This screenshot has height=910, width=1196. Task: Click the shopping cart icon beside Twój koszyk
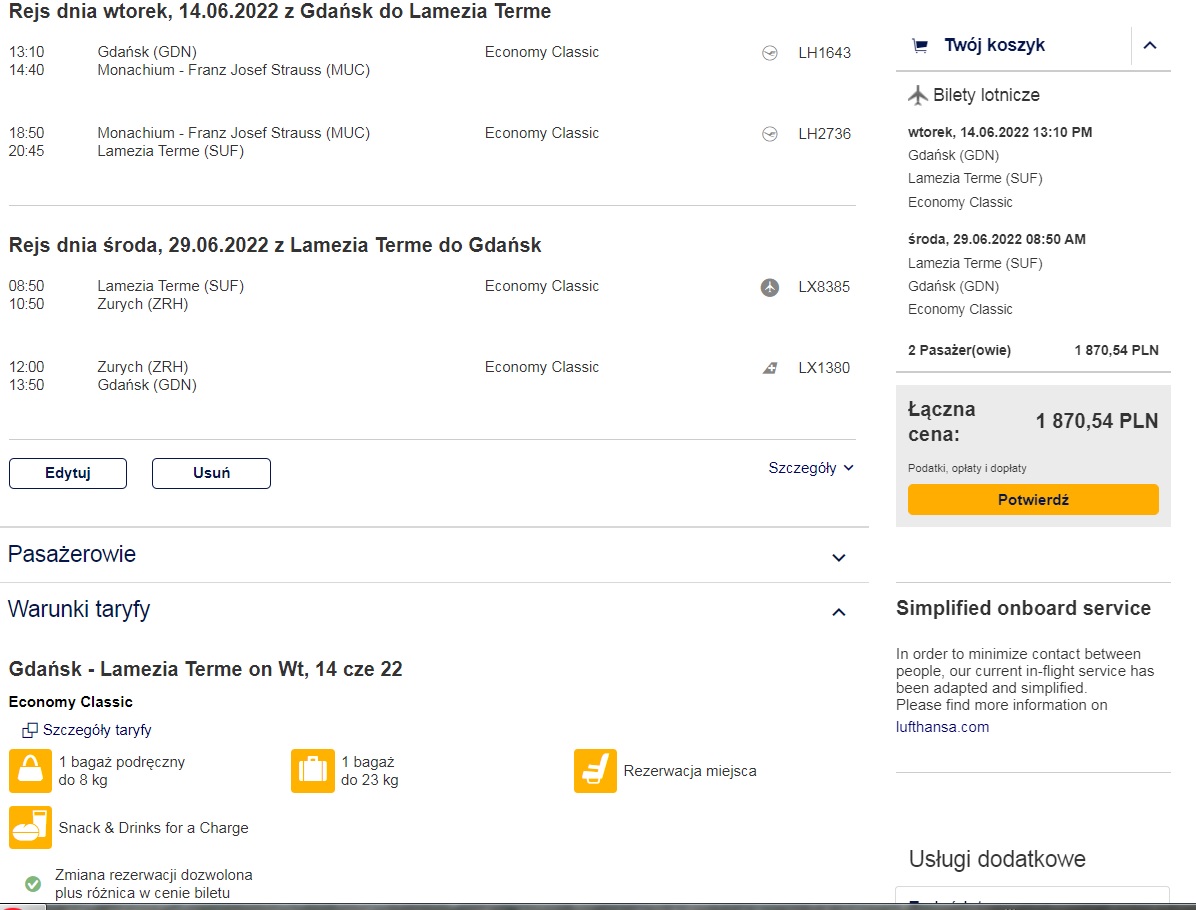tap(920, 46)
